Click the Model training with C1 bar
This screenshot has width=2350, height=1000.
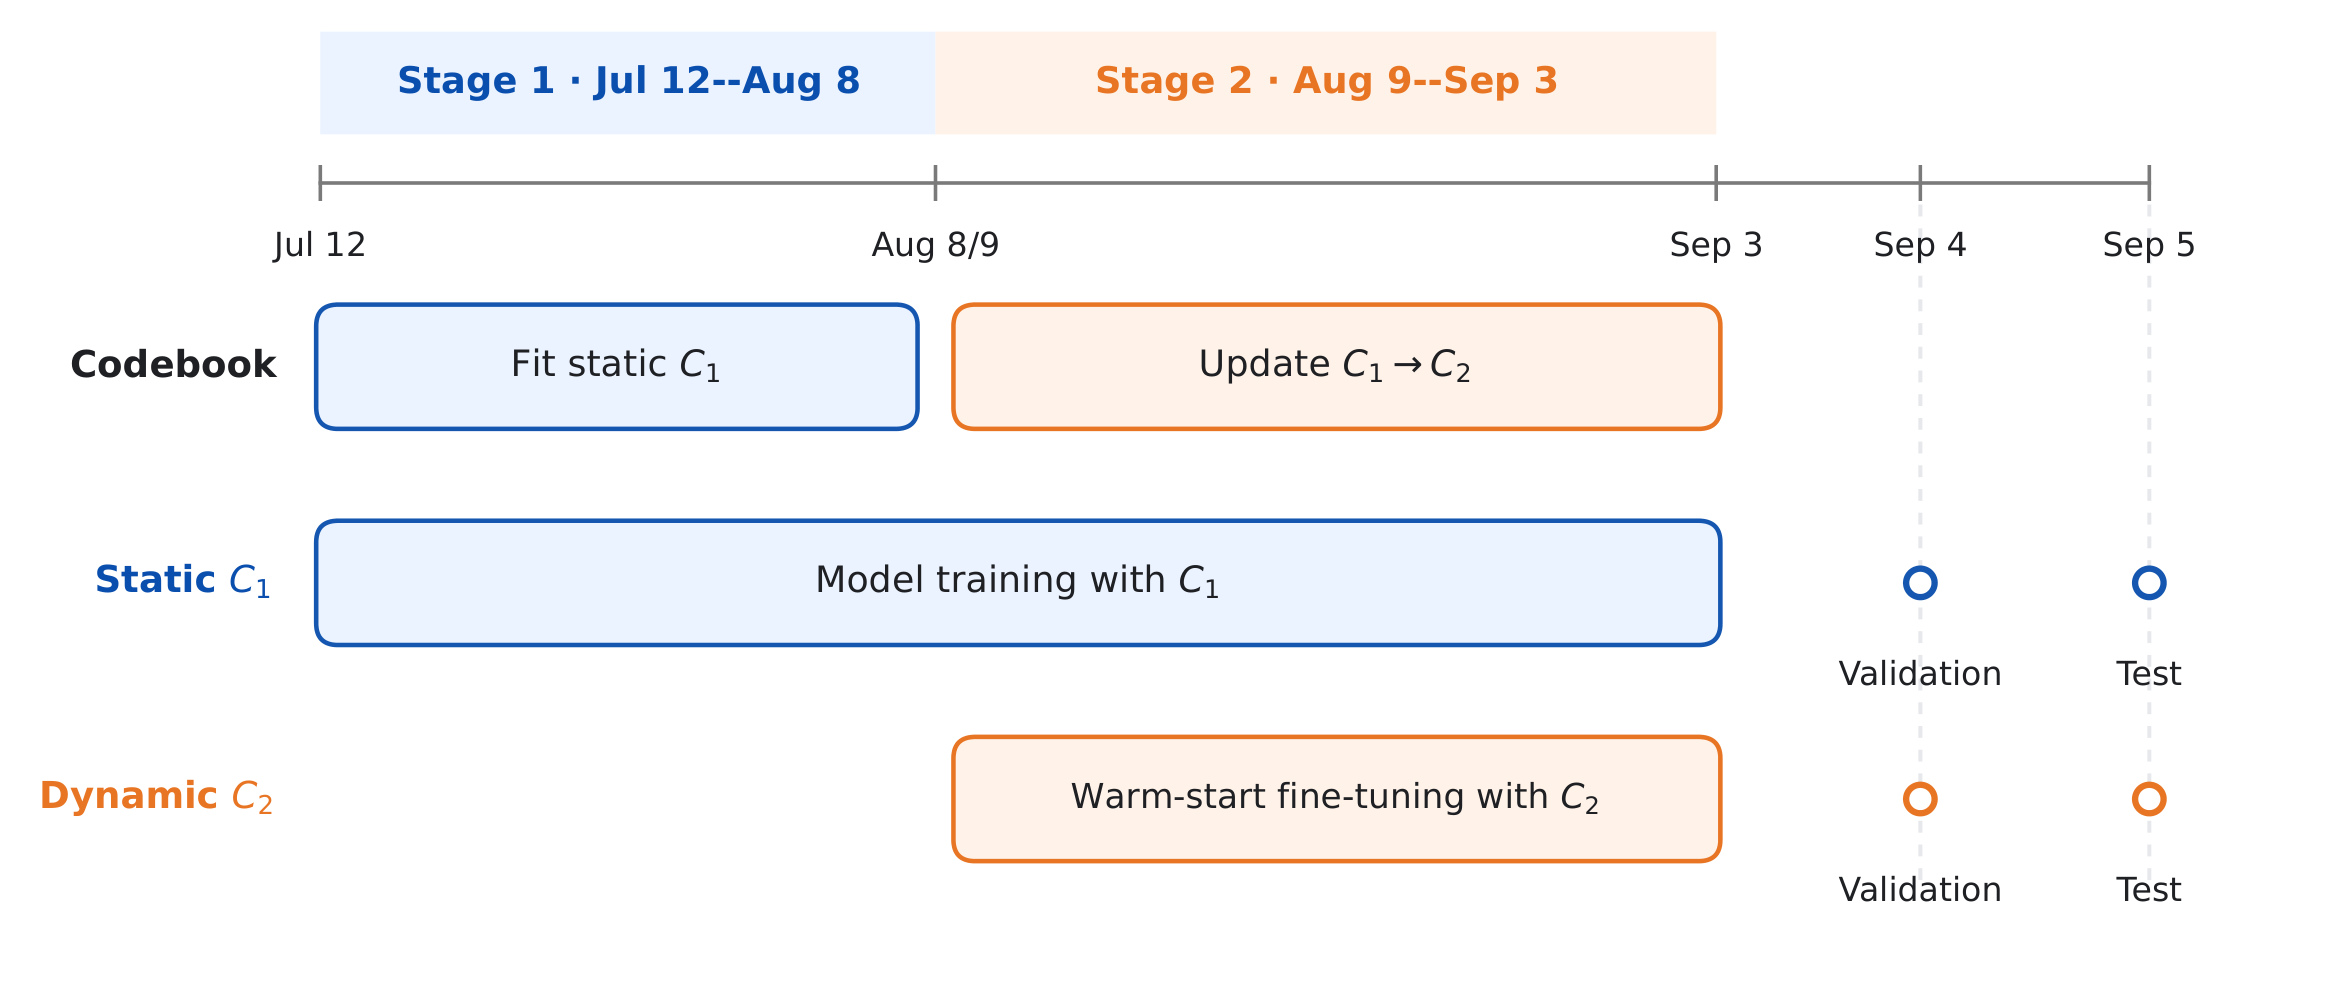(1018, 583)
